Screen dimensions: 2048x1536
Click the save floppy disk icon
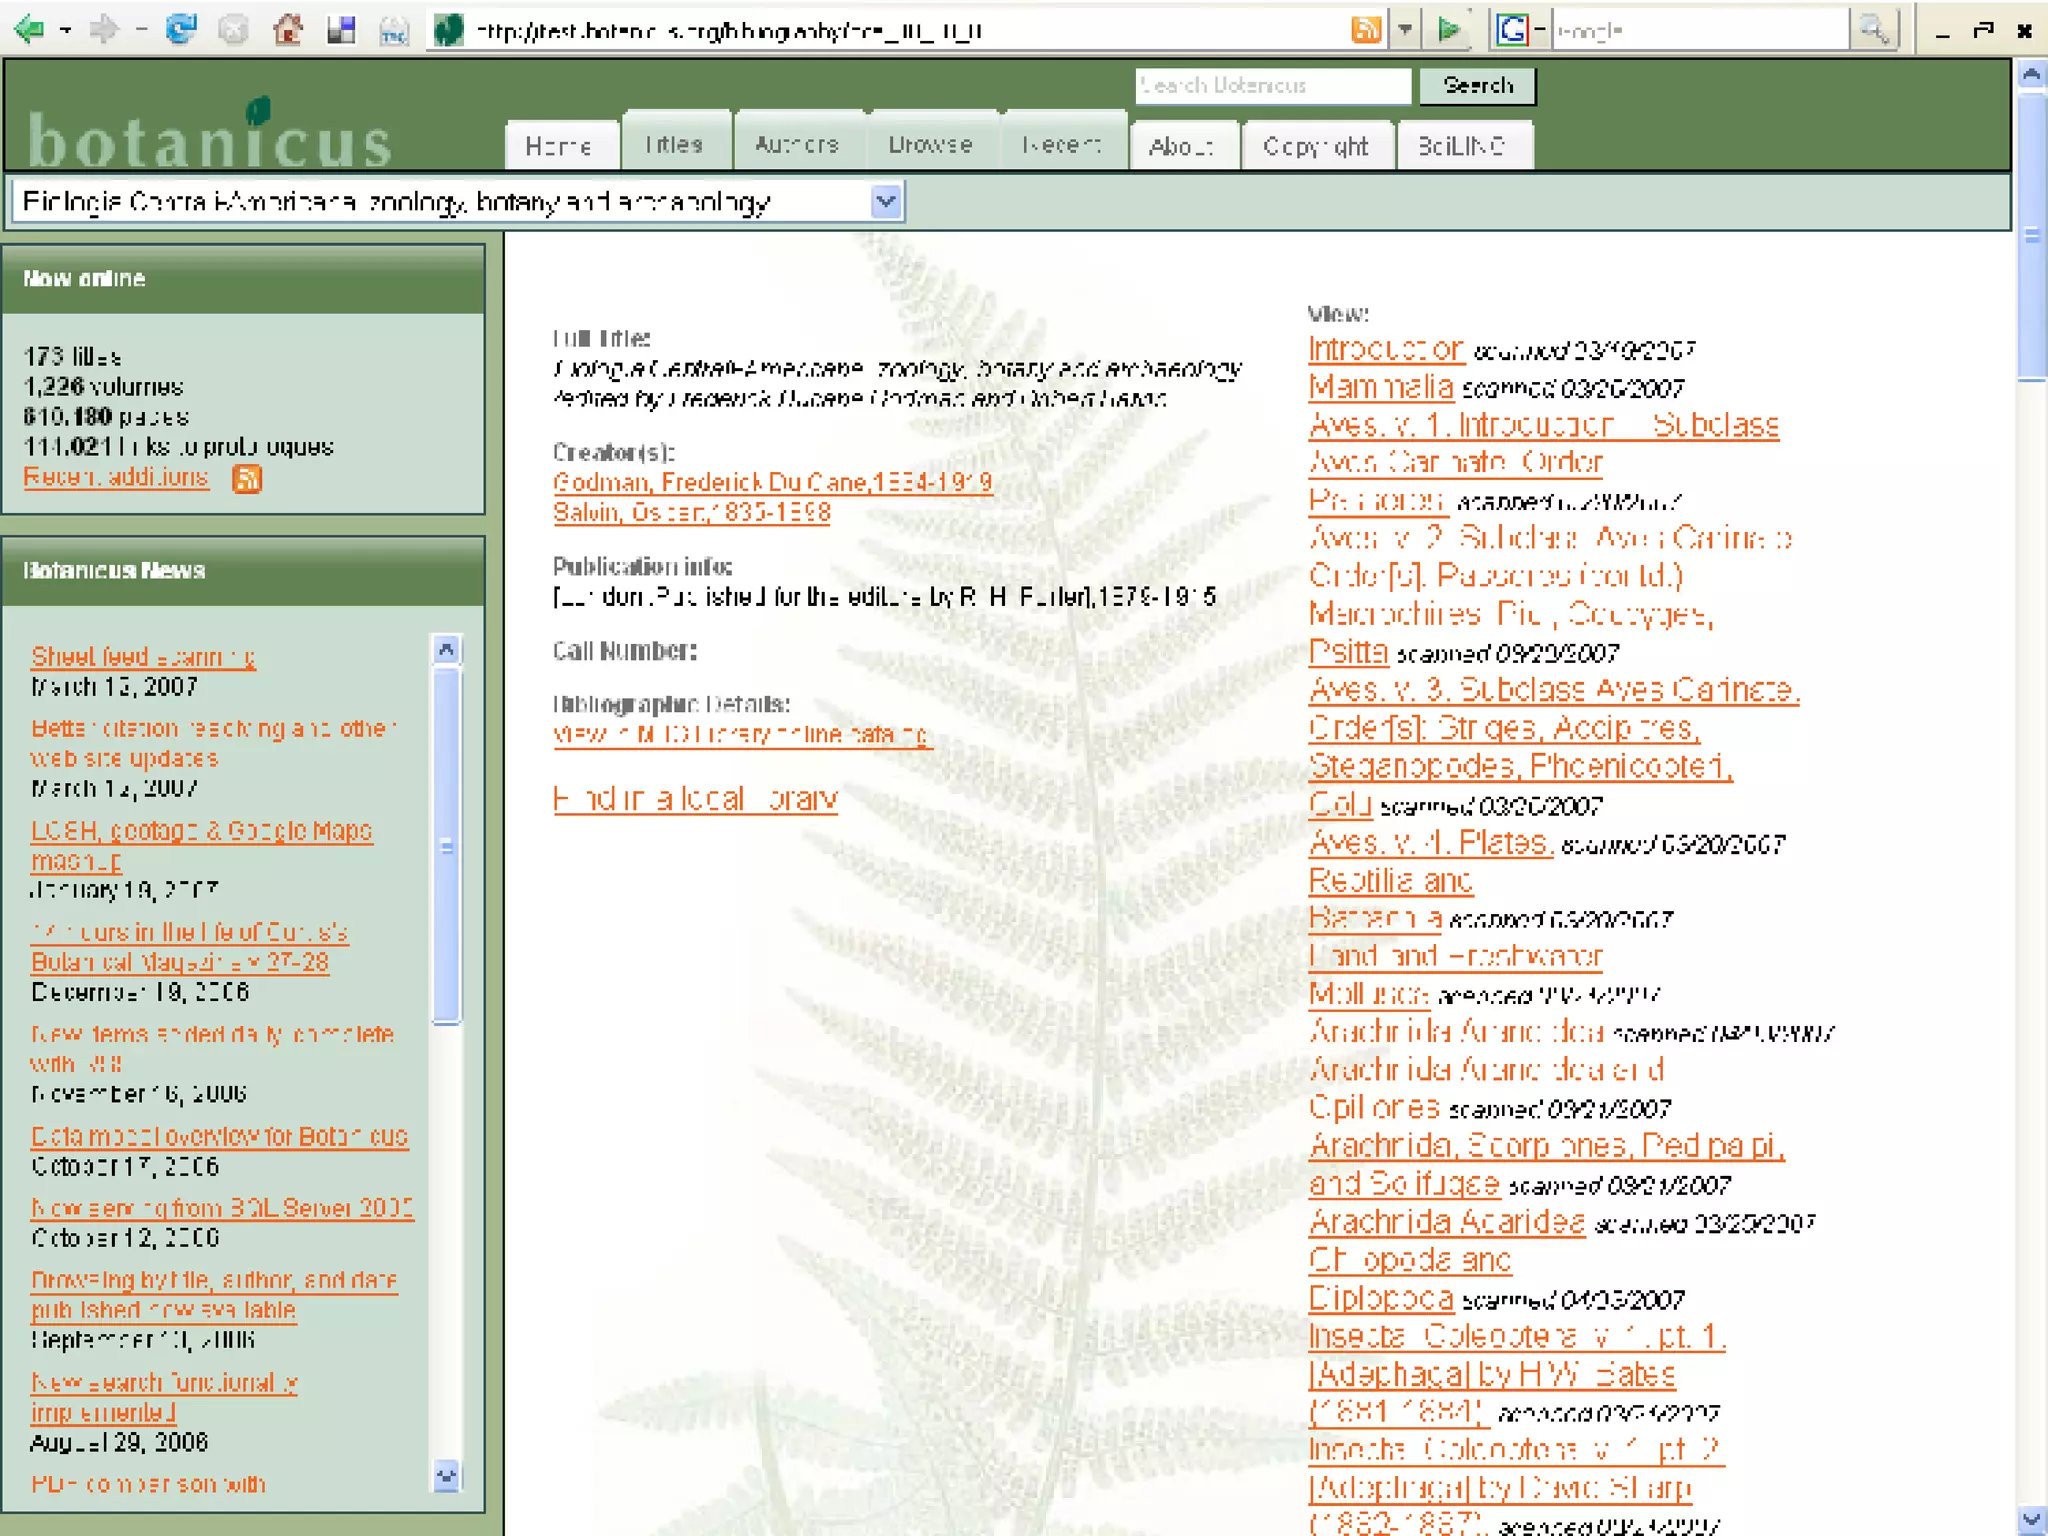tap(341, 30)
